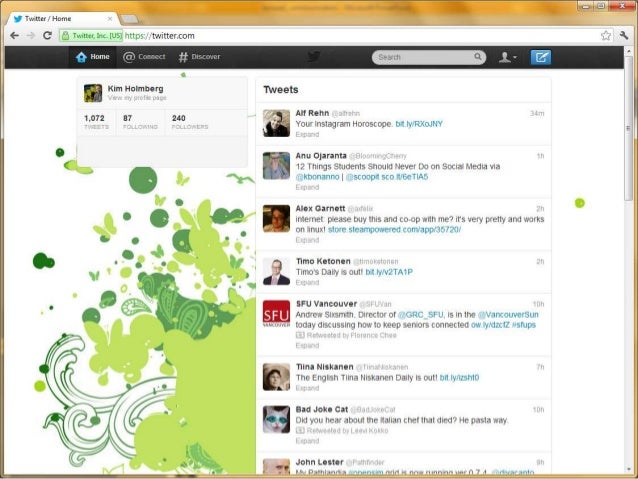Click the retweet icon by Leevi Kokko
The height and width of the screenshot is (479, 638).
(300, 431)
